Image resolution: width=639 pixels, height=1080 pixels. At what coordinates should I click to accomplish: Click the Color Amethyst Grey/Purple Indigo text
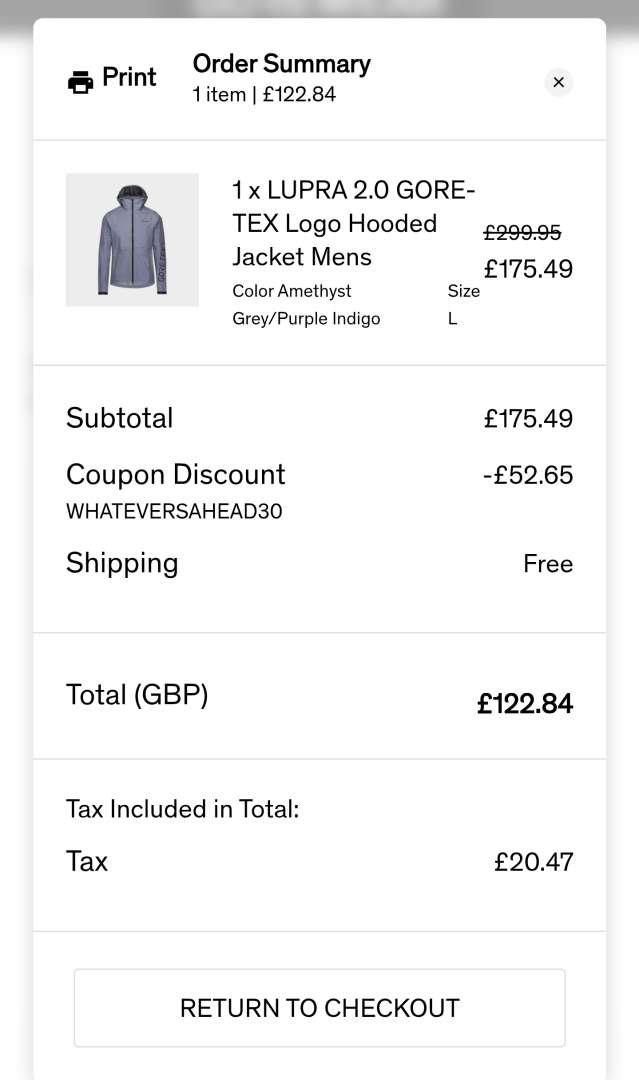(x=306, y=305)
